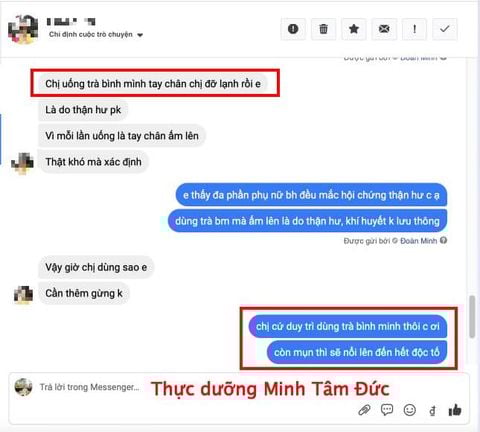Attach a file using paperclip icon

pos(364,410)
